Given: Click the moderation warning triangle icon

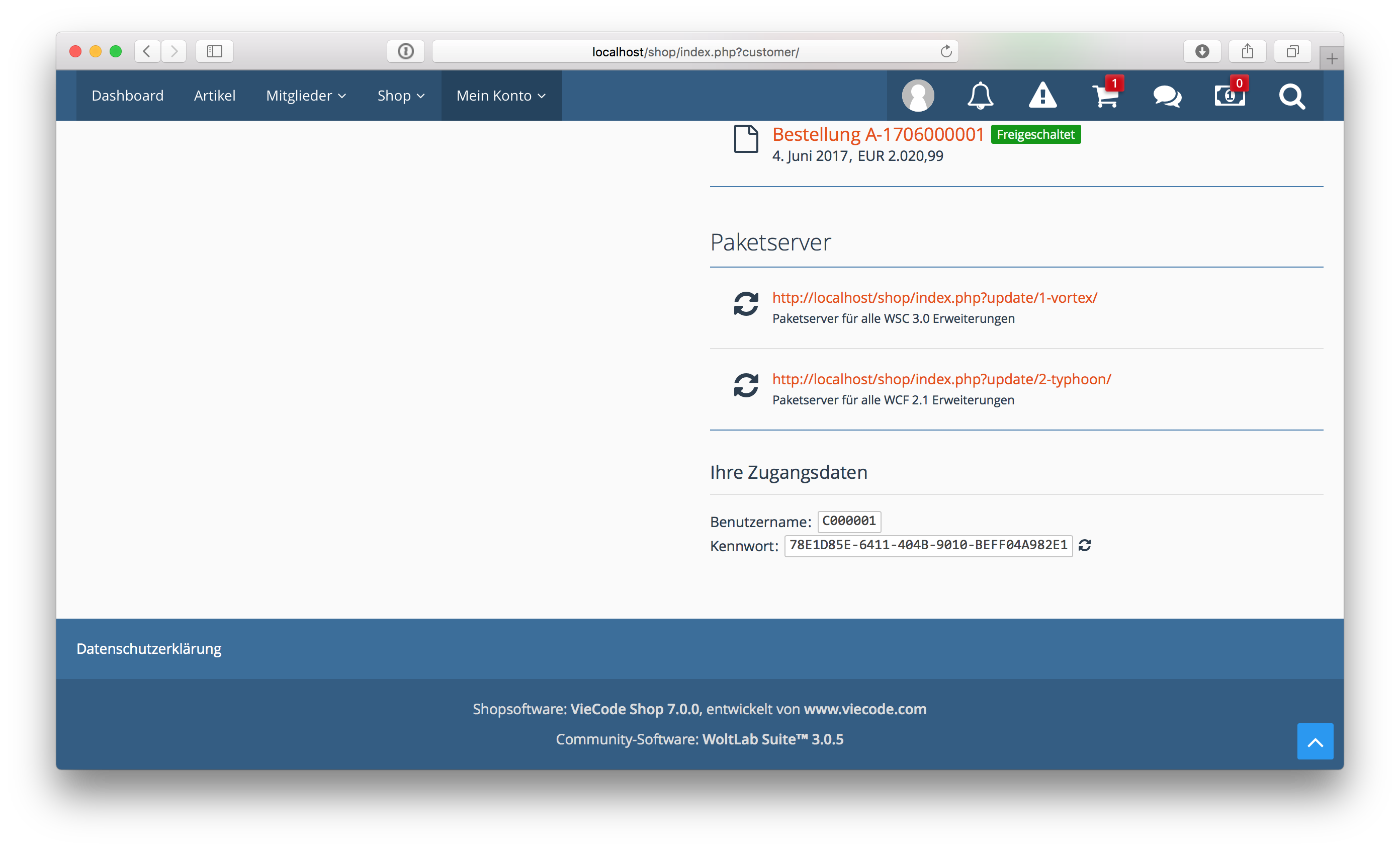Looking at the screenshot, I should pos(1042,96).
